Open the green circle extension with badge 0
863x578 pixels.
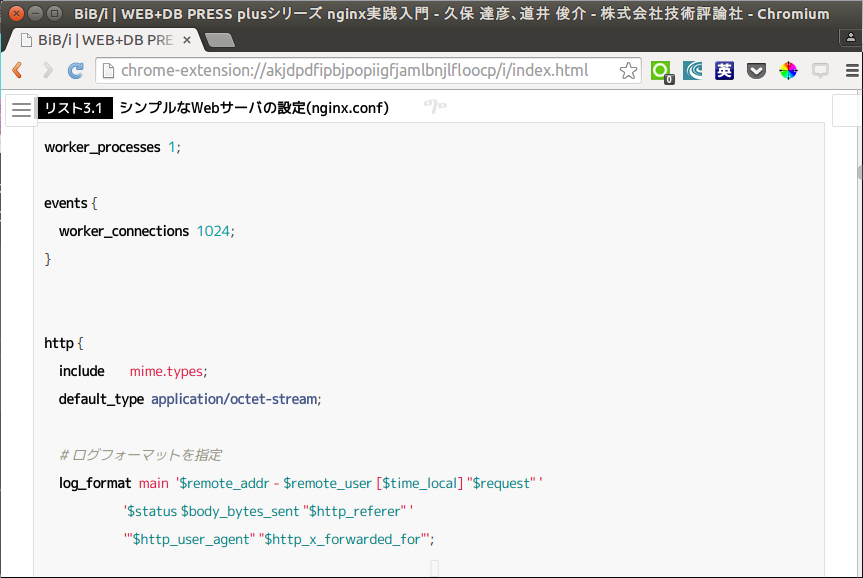662,71
